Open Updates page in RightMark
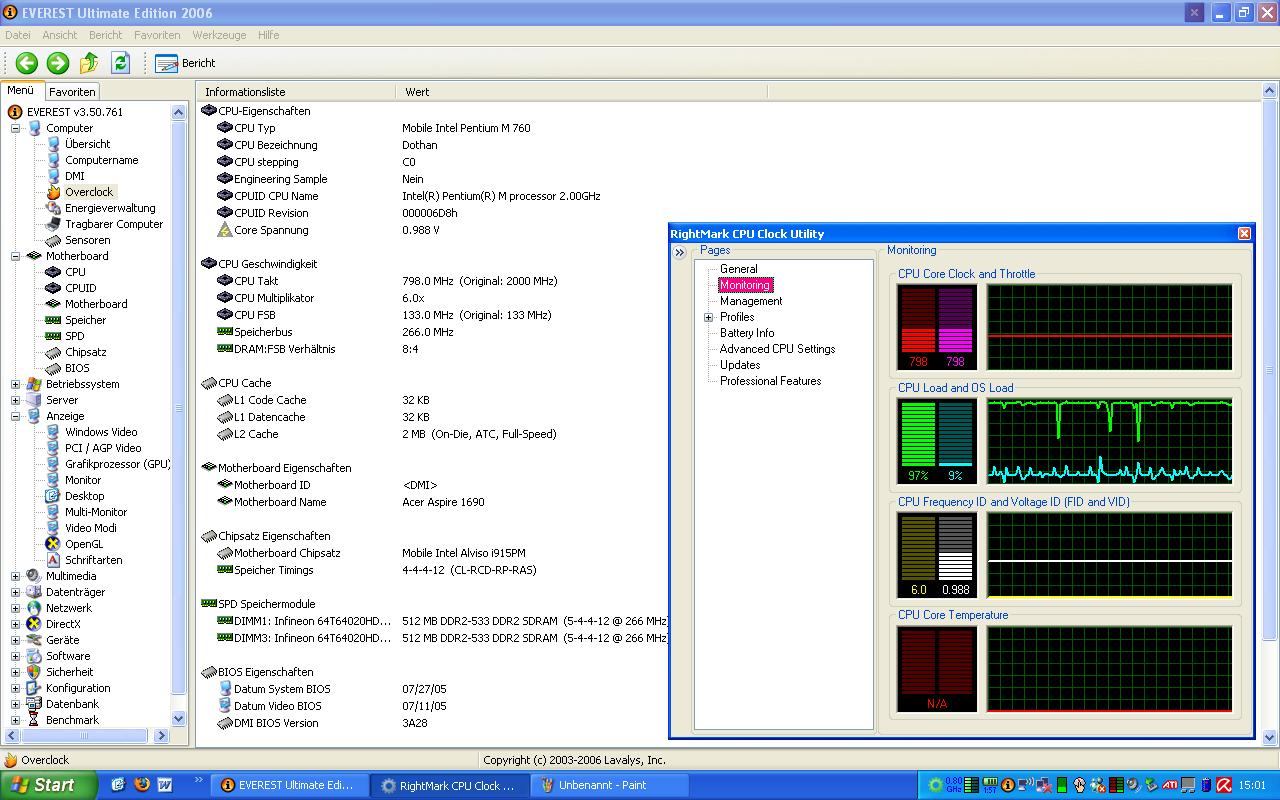1280x800 pixels. [x=739, y=365]
